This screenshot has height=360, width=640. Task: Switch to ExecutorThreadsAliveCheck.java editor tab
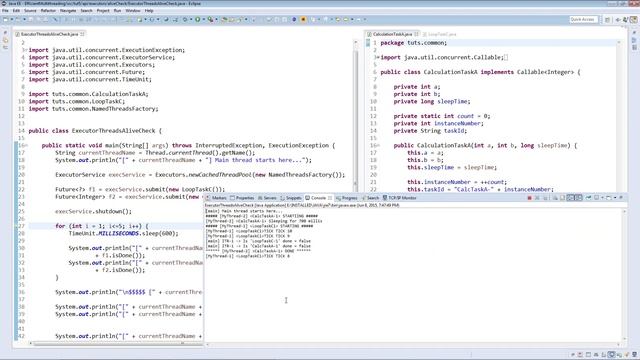[49, 34]
